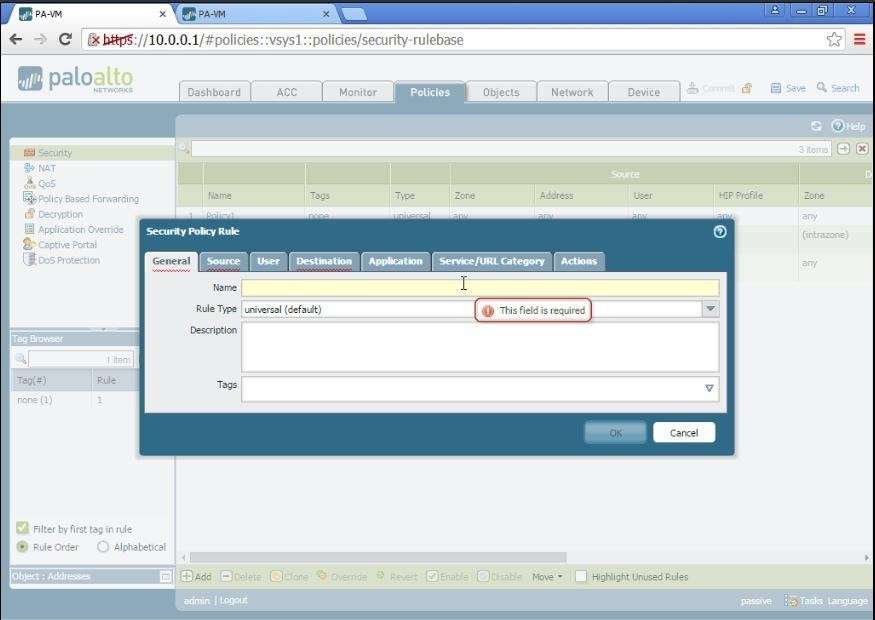Click the Tasks icon in status bar
Image resolution: width=875 pixels, height=620 pixels.
(x=791, y=601)
